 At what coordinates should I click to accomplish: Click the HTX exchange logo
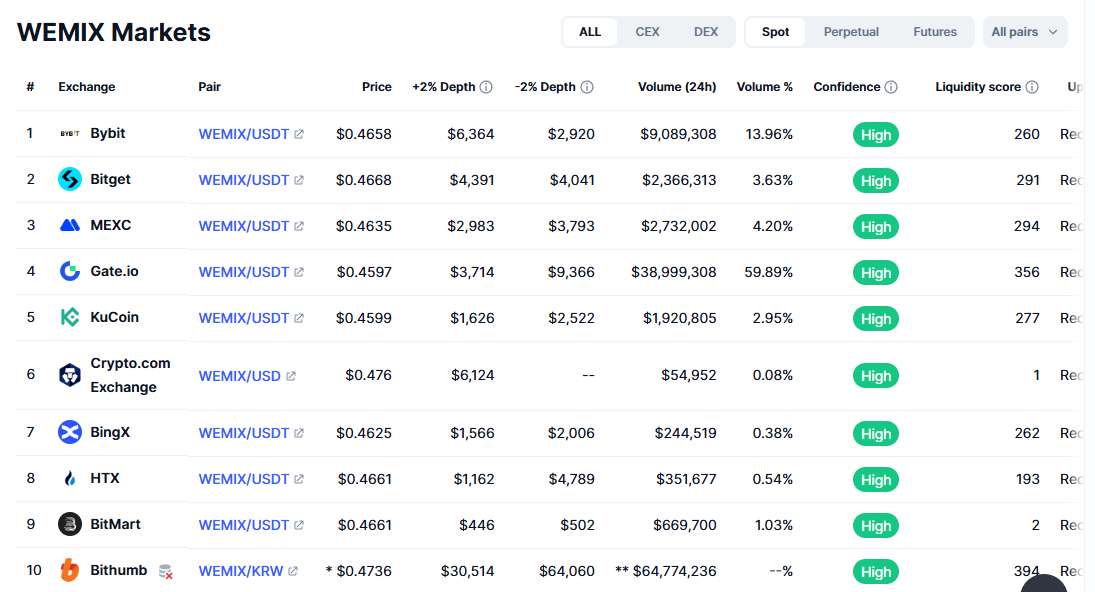[70, 478]
